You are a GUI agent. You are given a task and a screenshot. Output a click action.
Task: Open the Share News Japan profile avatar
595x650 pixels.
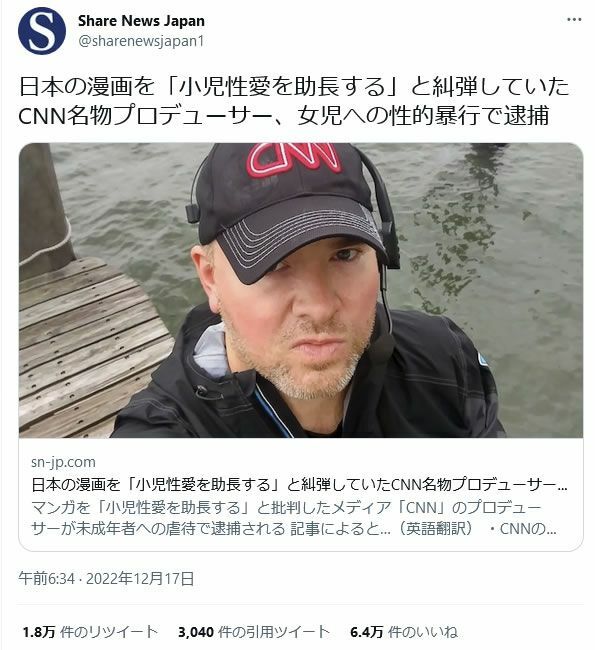click(x=41, y=31)
